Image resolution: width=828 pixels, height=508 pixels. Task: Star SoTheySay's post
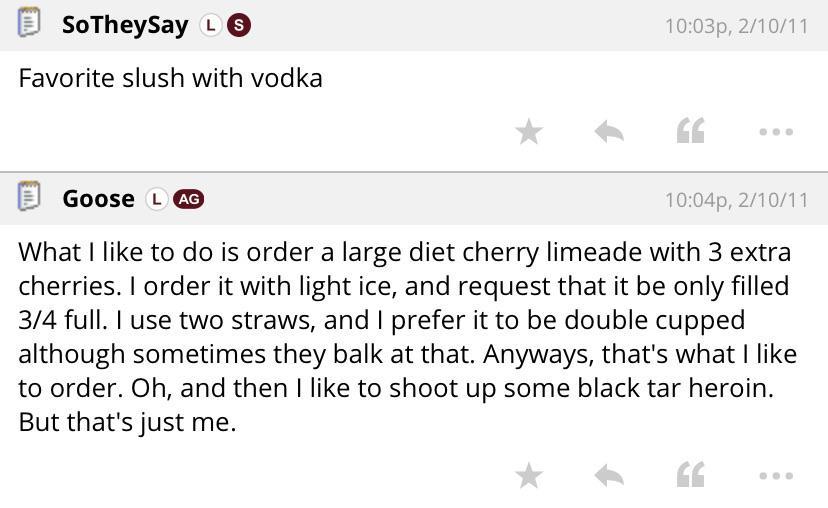coord(529,131)
